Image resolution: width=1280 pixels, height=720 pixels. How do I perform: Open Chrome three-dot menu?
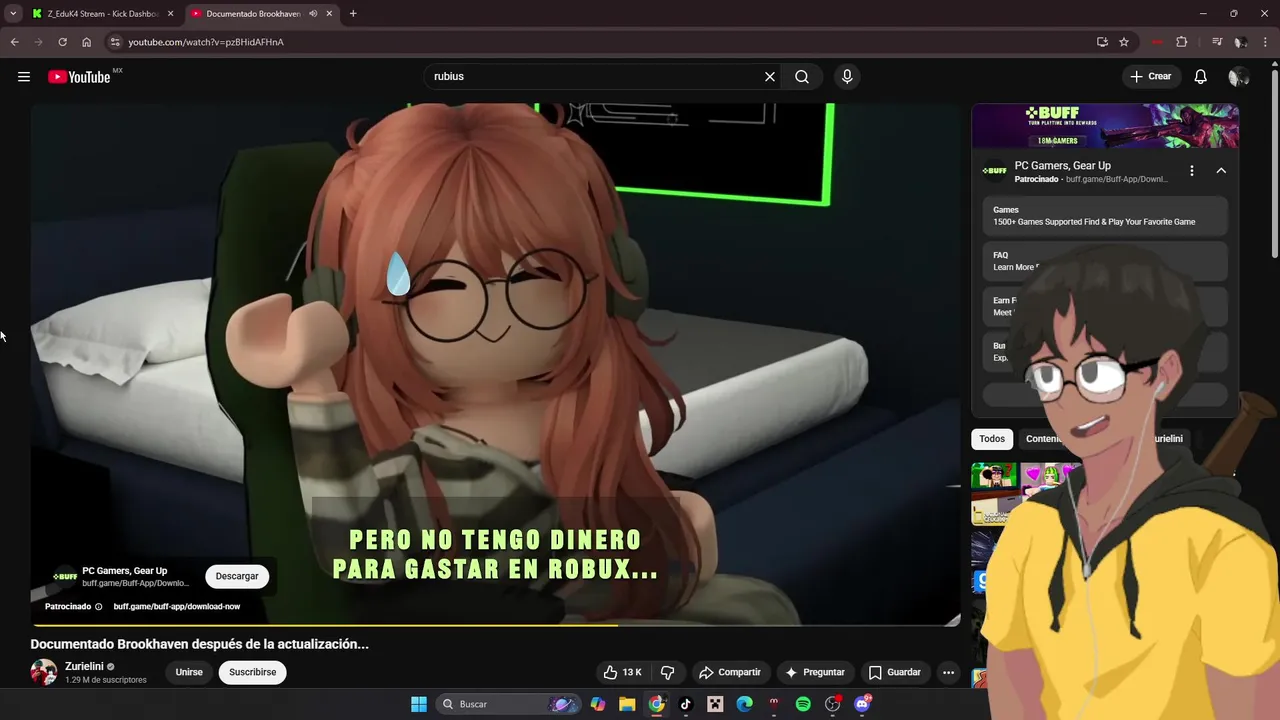pos(1266,42)
